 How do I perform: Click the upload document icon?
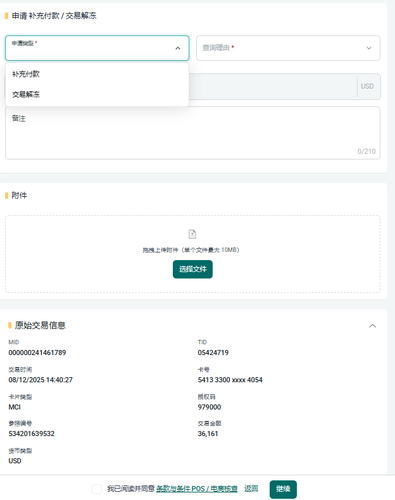[192, 234]
